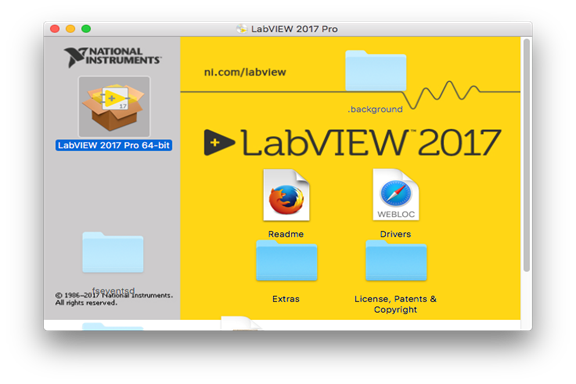Image resolution: width=576 pixels, height=384 pixels.
Task: Open the .fseventsd folder icon
Action: (113, 252)
